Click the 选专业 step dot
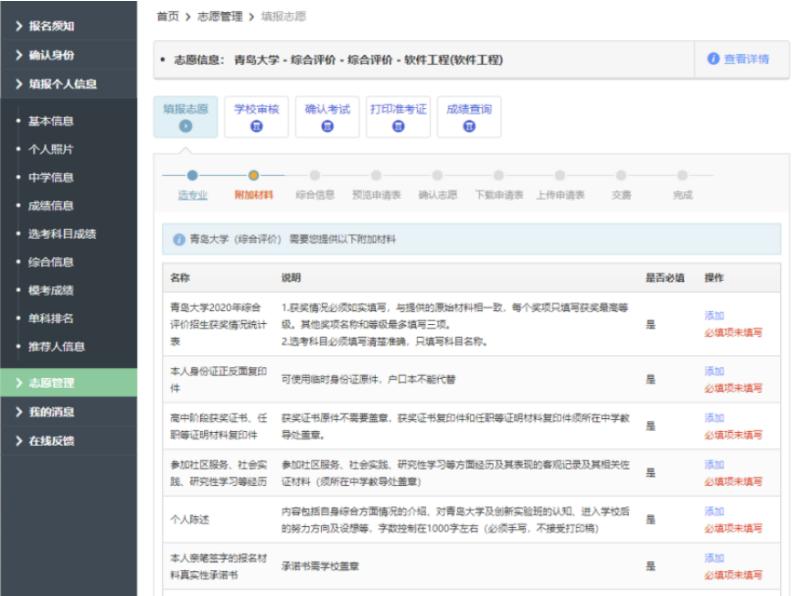 (192, 176)
